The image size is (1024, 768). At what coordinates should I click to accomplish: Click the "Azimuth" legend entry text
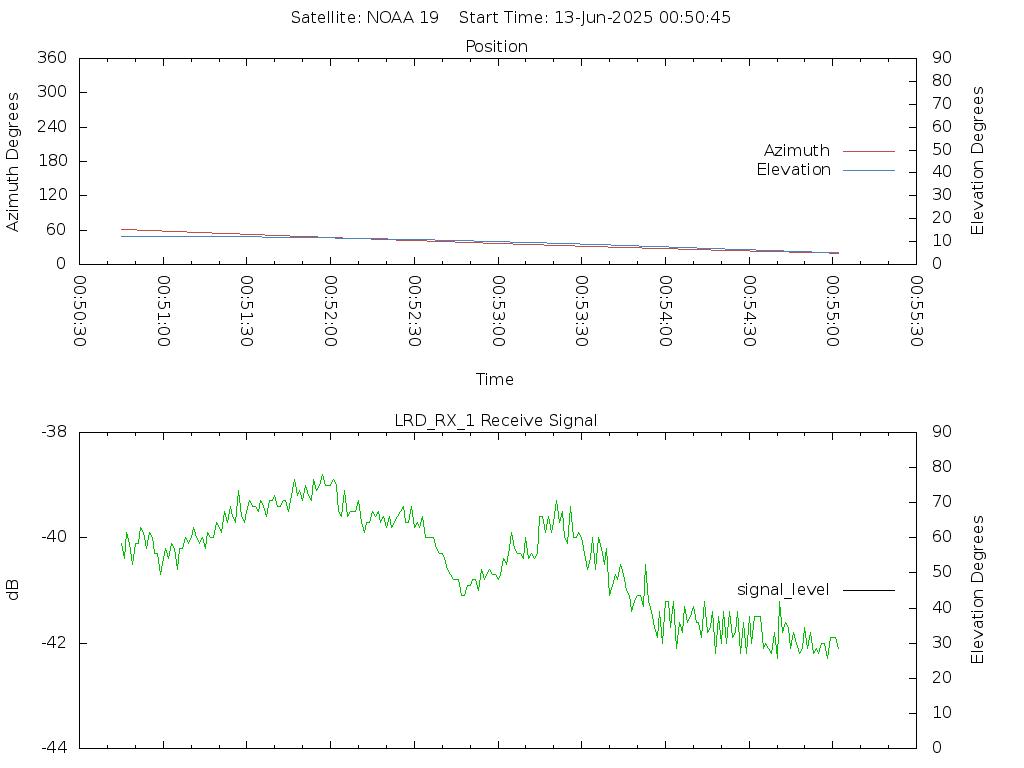pos(797,151)
